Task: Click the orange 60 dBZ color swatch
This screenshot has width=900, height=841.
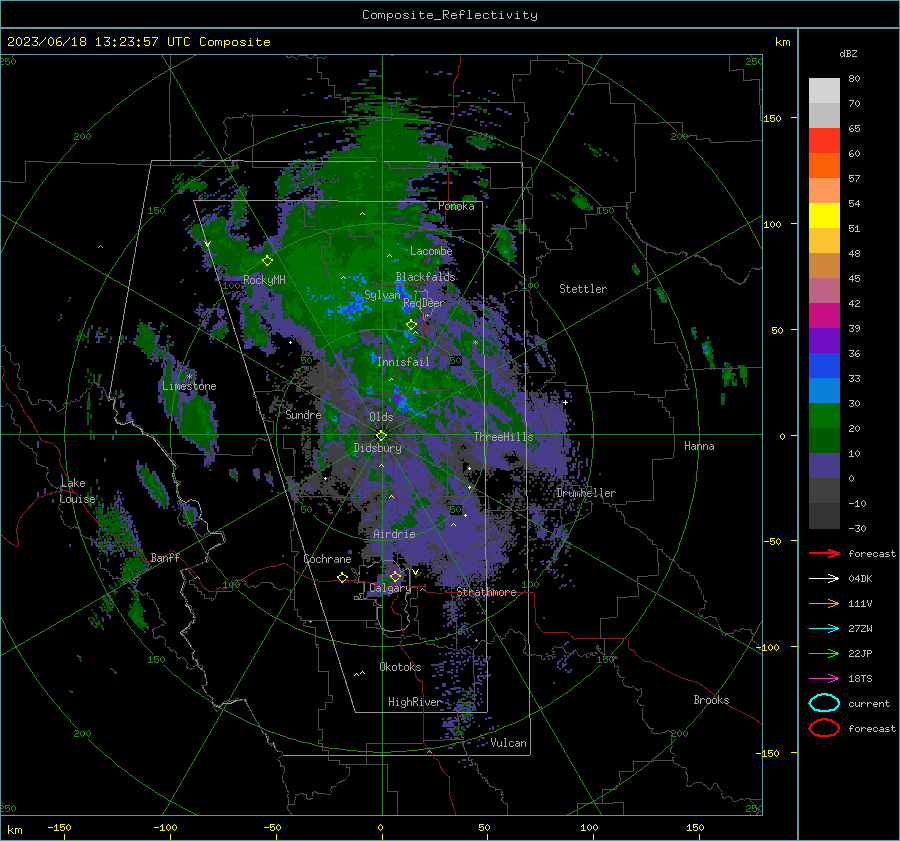Action: pyautogui.click(x=824, y=166)
